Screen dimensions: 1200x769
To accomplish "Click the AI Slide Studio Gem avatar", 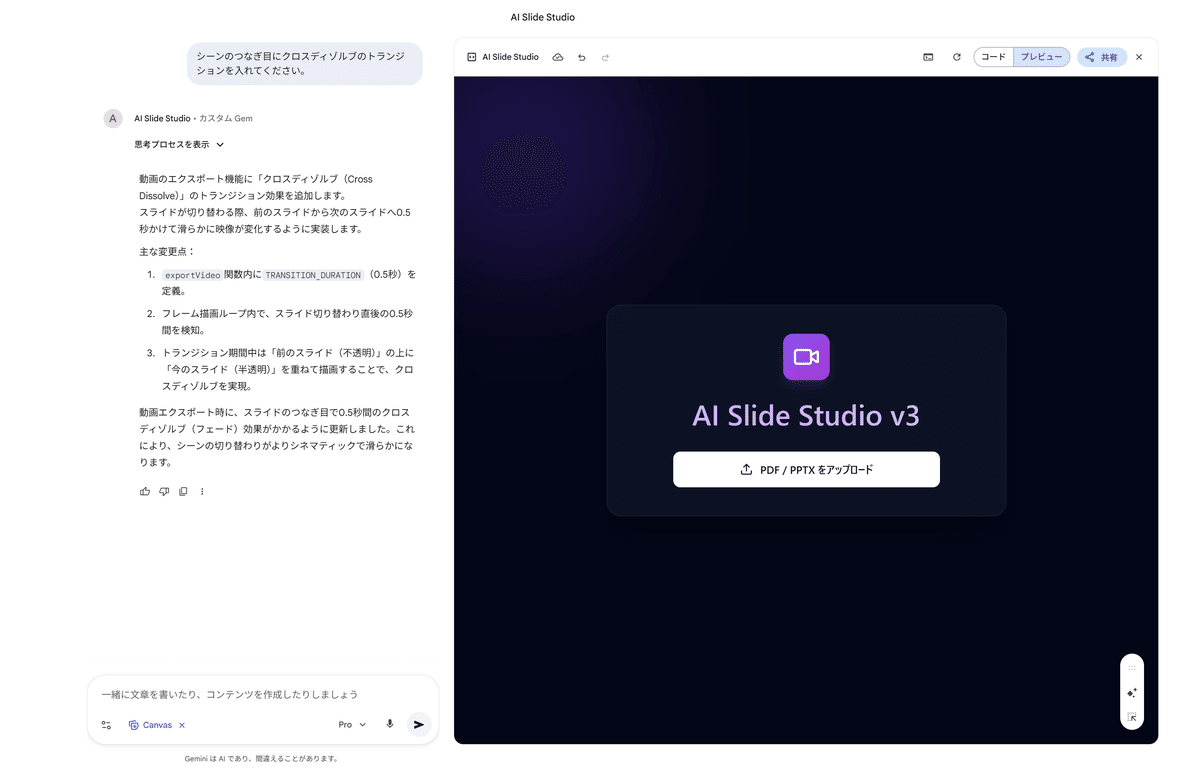I will coord(113,118).
